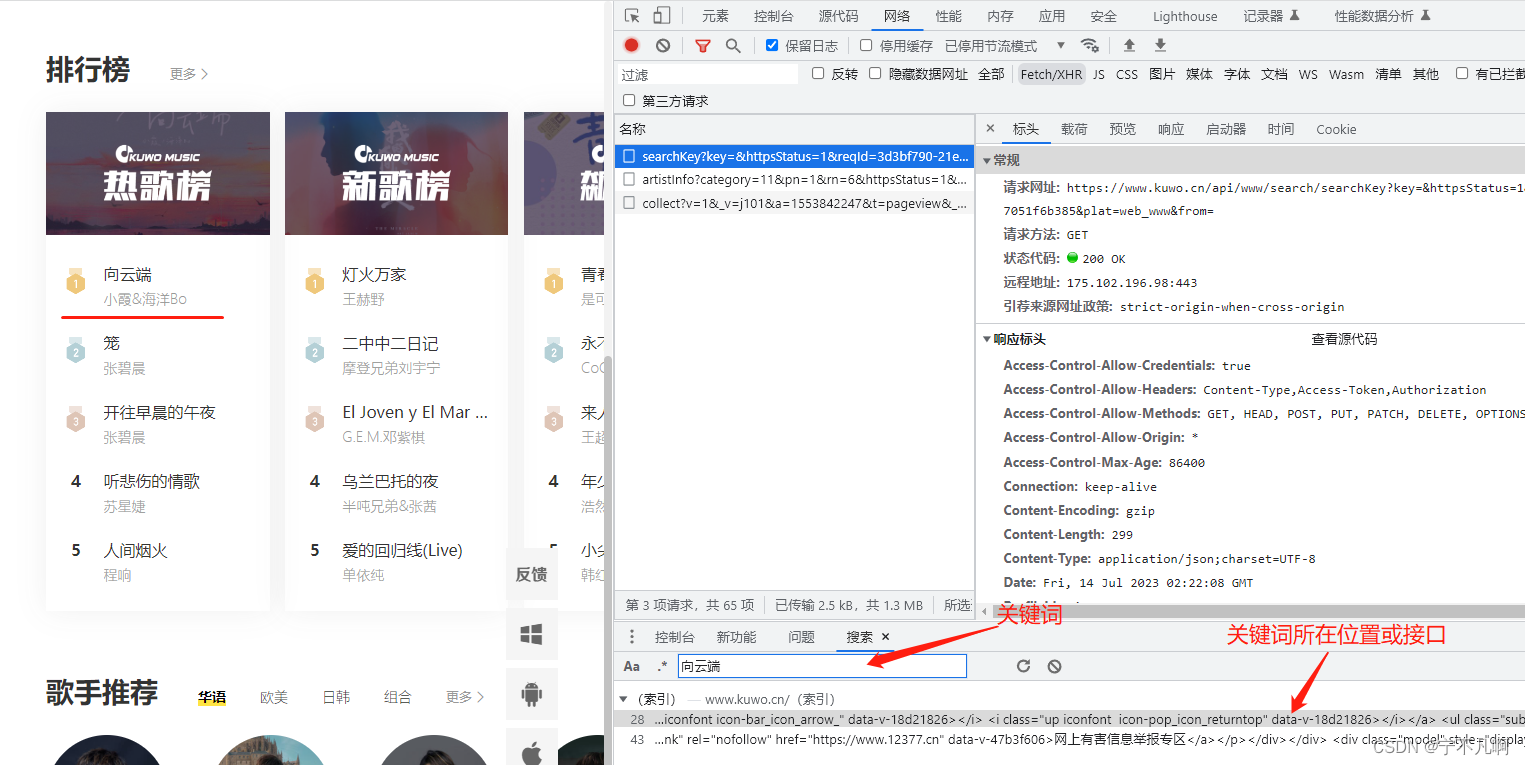Open the 性能 tab

(948, 16)
